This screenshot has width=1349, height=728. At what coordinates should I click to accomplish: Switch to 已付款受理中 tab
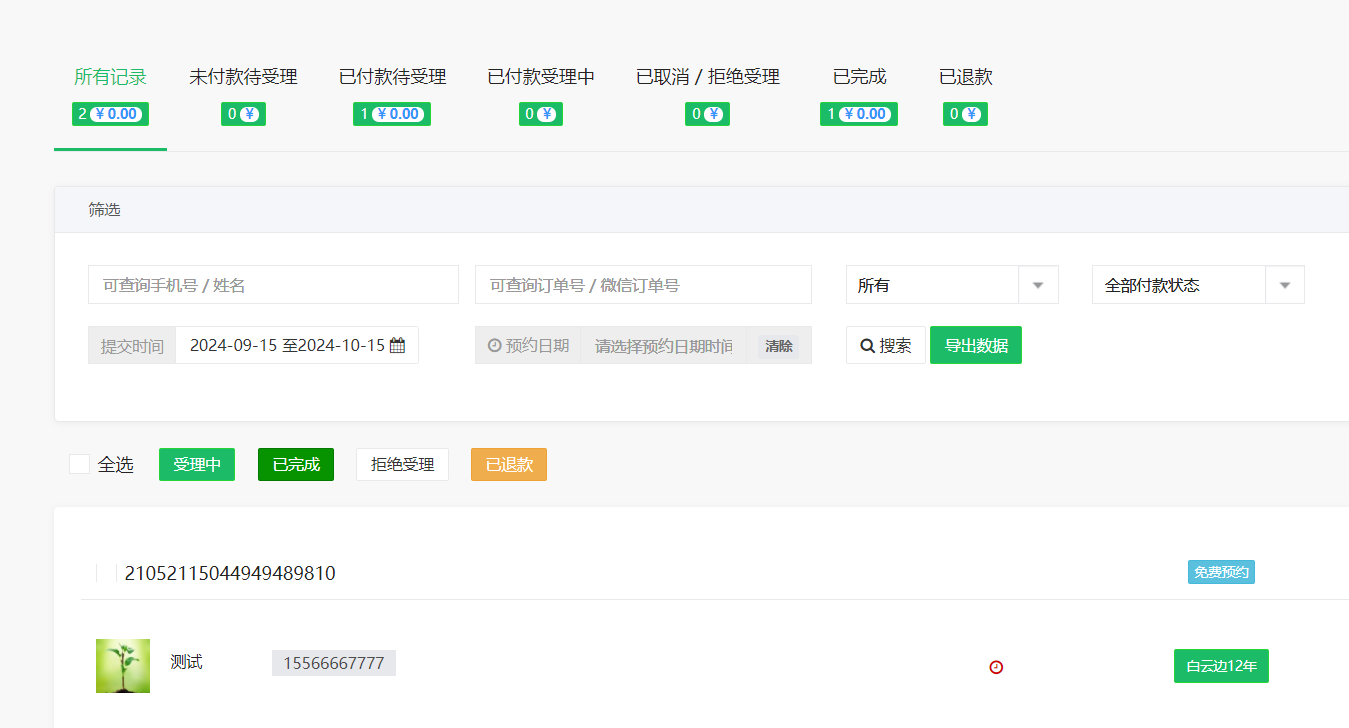coord(541,77)
